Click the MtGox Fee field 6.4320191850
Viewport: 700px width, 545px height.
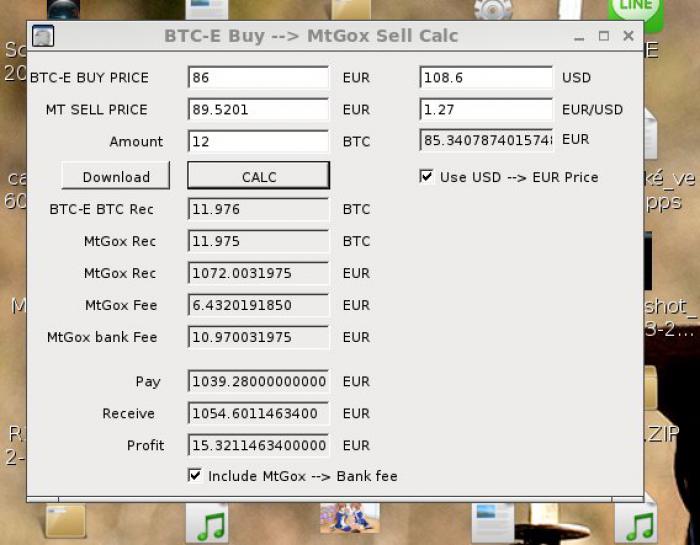258,305
